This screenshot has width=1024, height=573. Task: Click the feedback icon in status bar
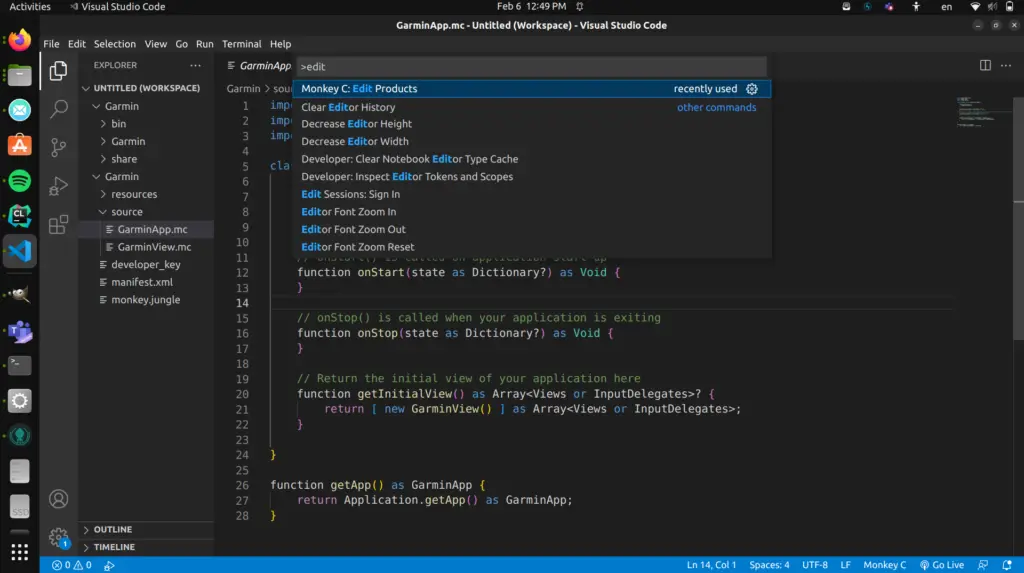pyautogui.click(x=983, y=565)
